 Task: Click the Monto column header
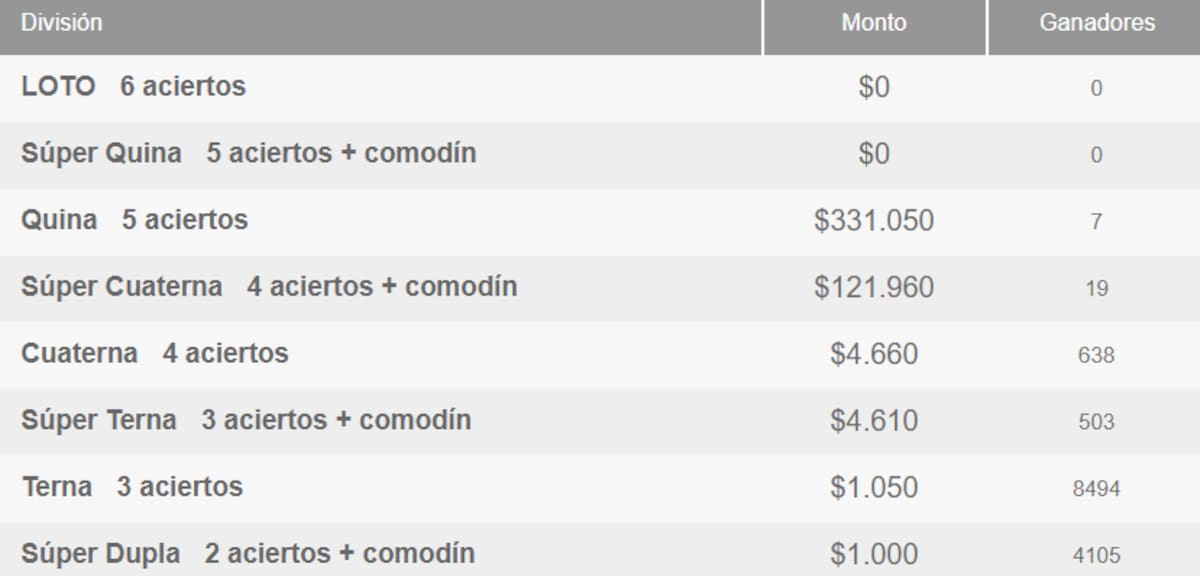click(x=874, y=22)
